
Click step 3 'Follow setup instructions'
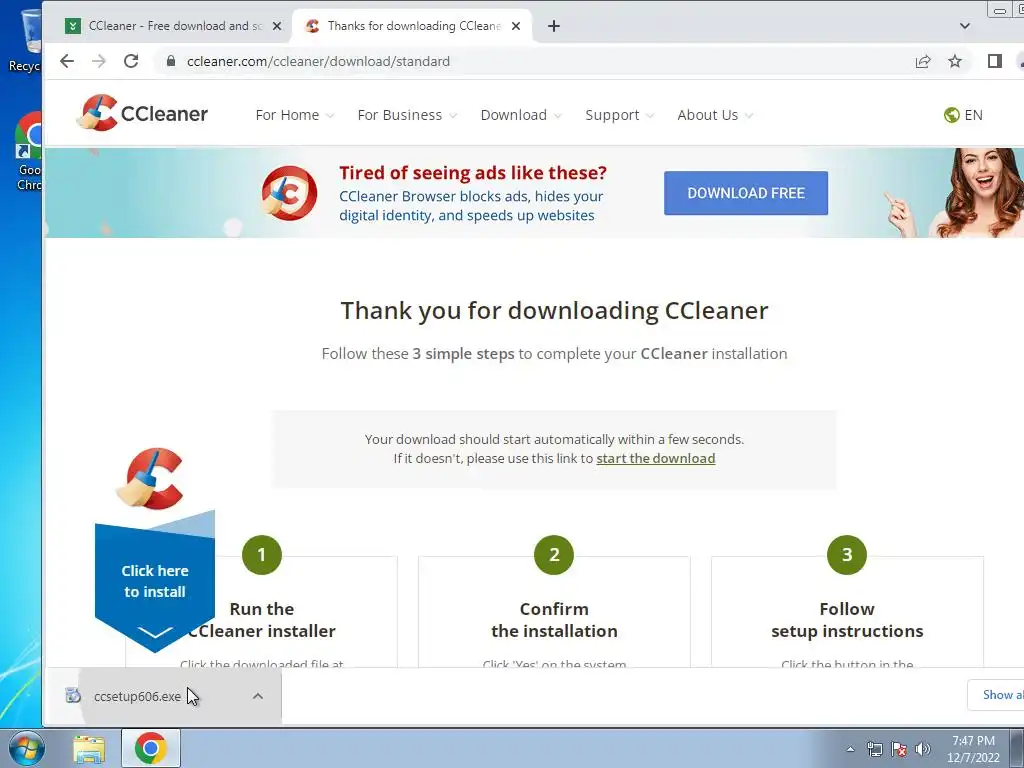(x=847, y=620)
